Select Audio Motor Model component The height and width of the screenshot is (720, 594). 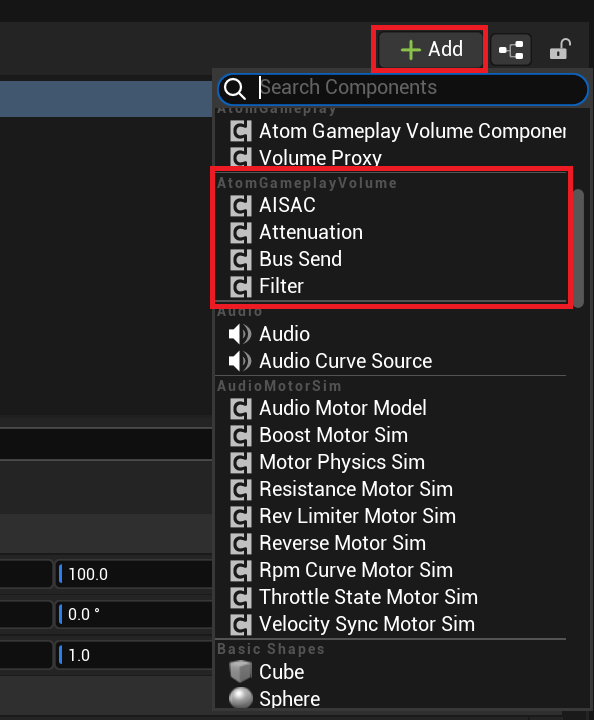coord(343,408)
